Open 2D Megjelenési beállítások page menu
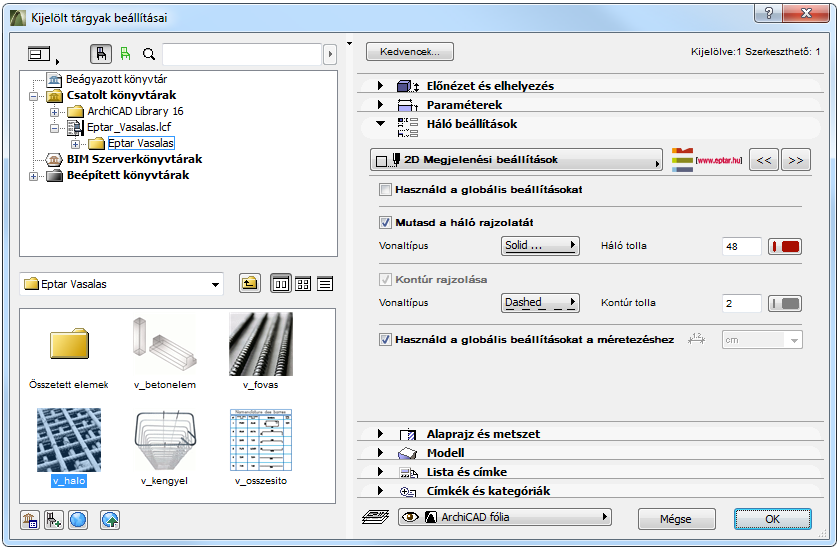 point(516,160)
